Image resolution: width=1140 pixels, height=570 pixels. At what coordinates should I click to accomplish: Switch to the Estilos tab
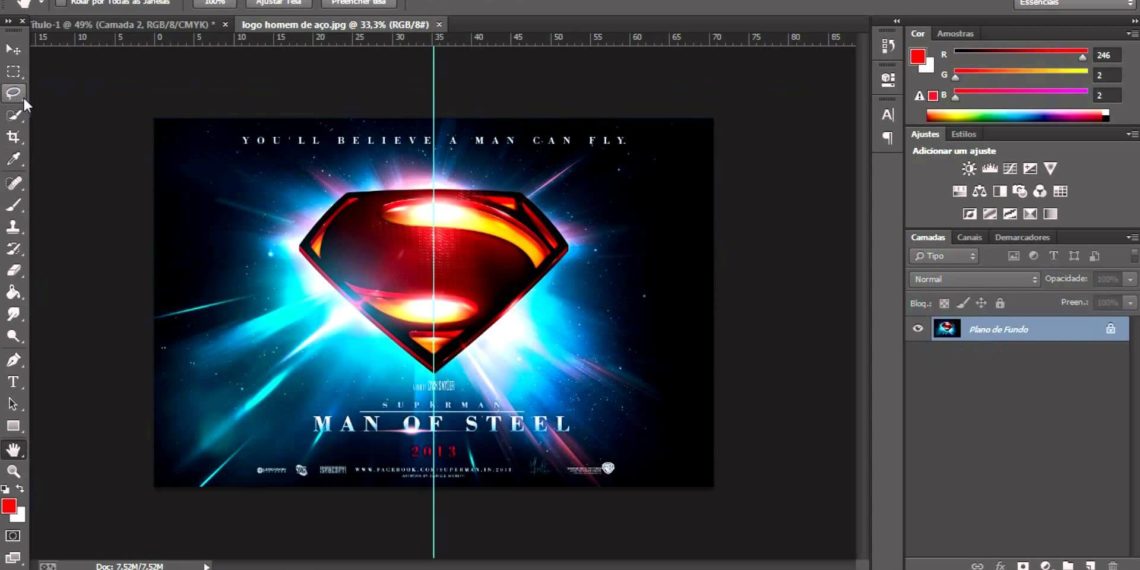[x=963, y=134]
